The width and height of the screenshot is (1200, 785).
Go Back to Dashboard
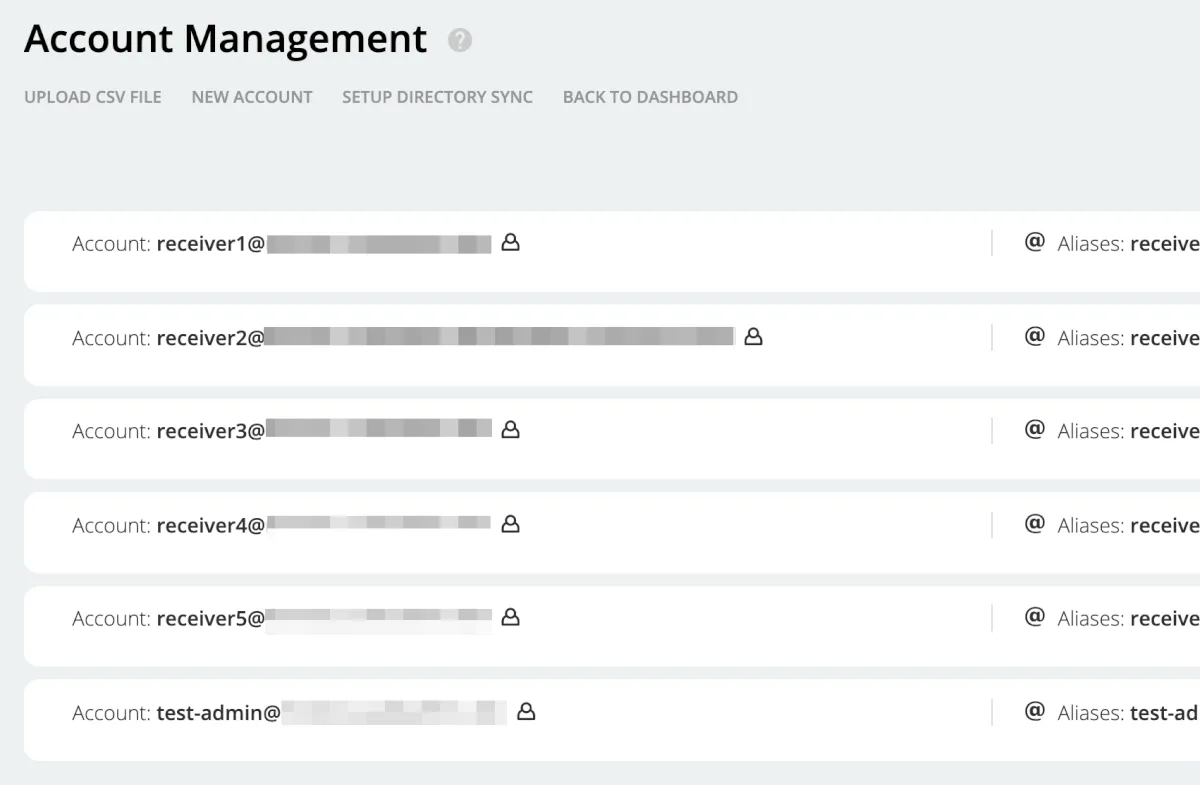click(x=650, y=97)
